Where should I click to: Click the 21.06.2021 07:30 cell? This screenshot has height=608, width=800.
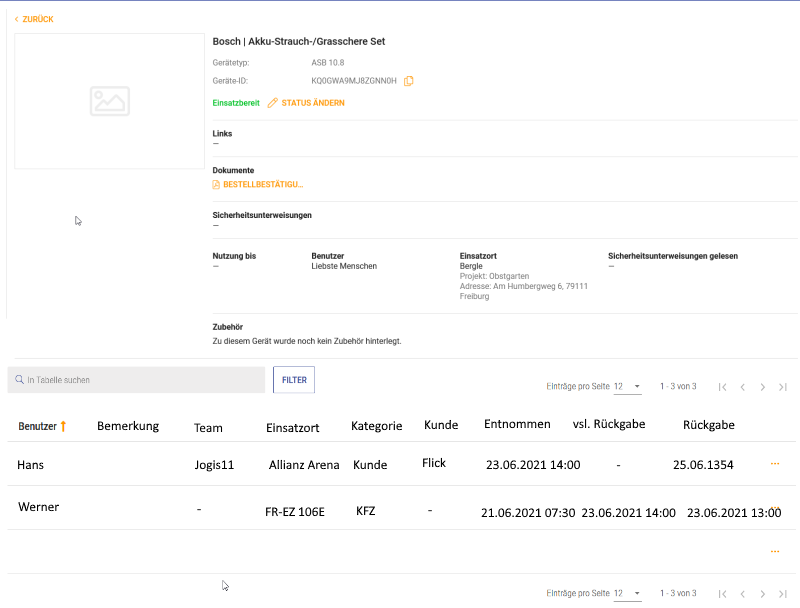point(528,513)
